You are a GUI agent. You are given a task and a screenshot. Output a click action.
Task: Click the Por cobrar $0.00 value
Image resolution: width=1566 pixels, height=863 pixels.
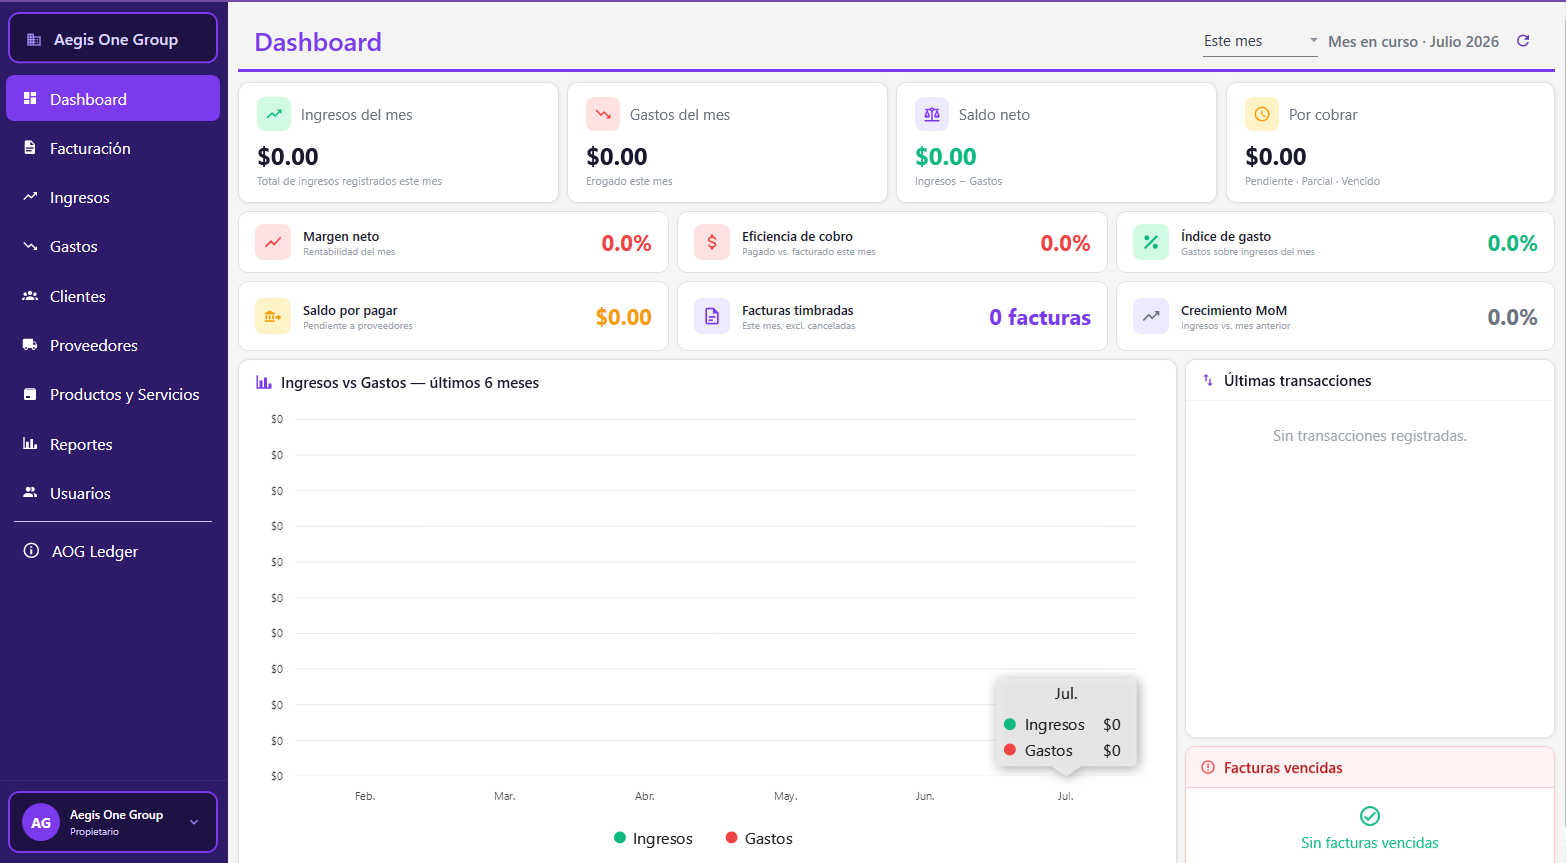[1276, 157]
